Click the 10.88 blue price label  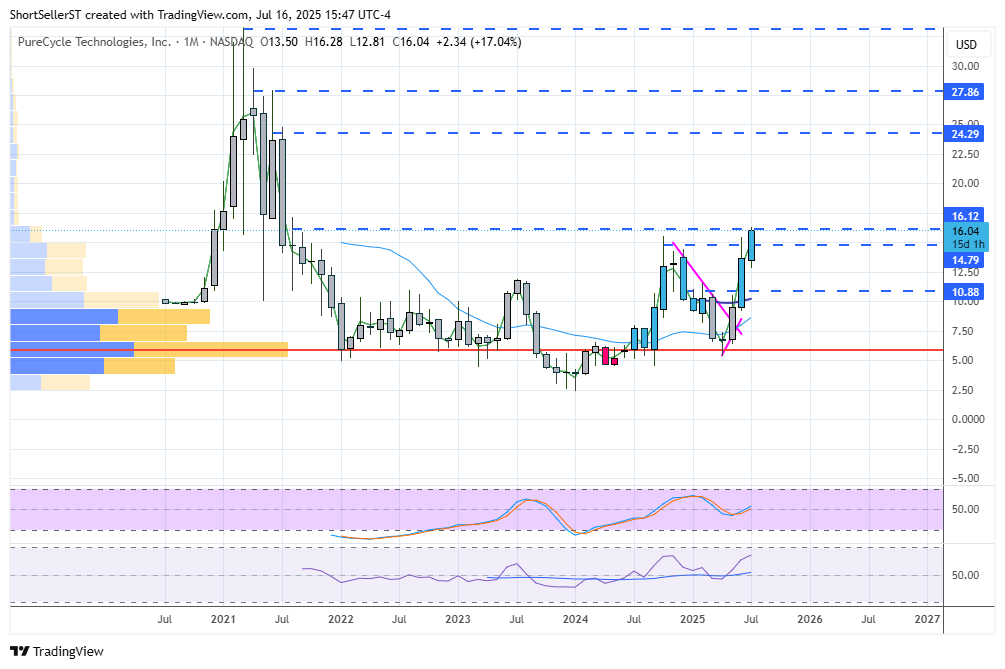pos(965,292)
